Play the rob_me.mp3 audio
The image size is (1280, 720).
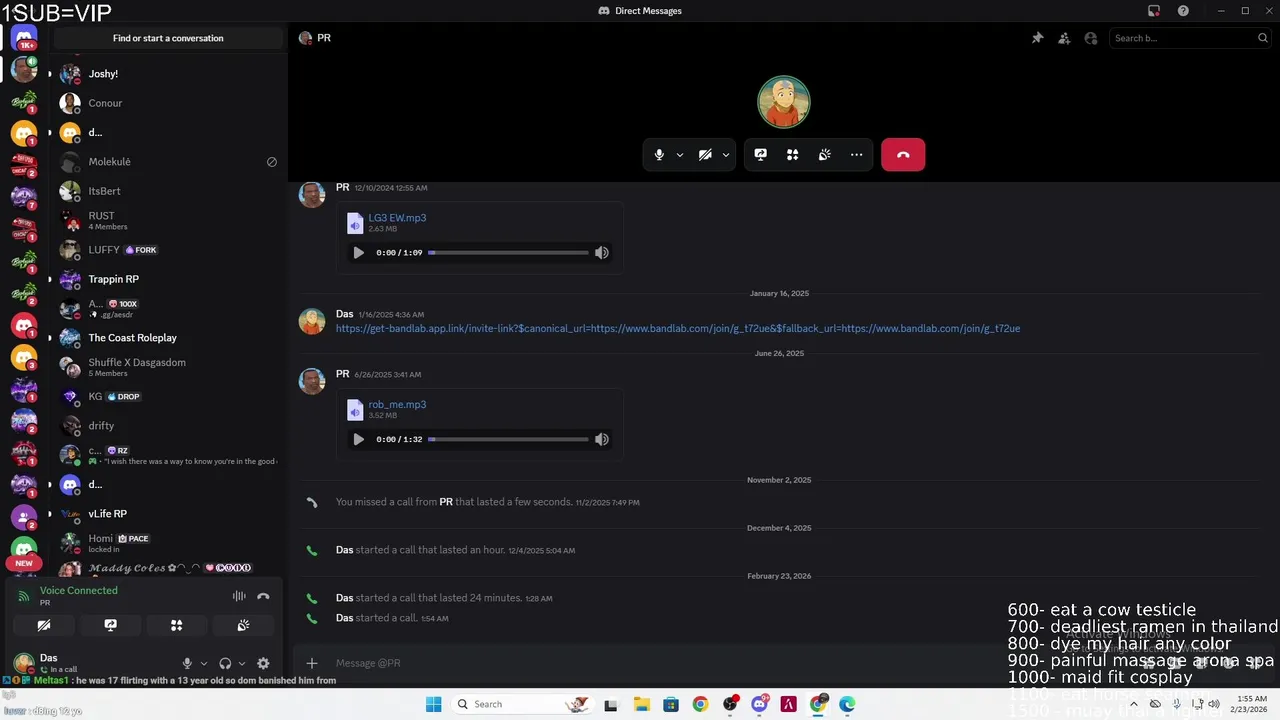358,439
